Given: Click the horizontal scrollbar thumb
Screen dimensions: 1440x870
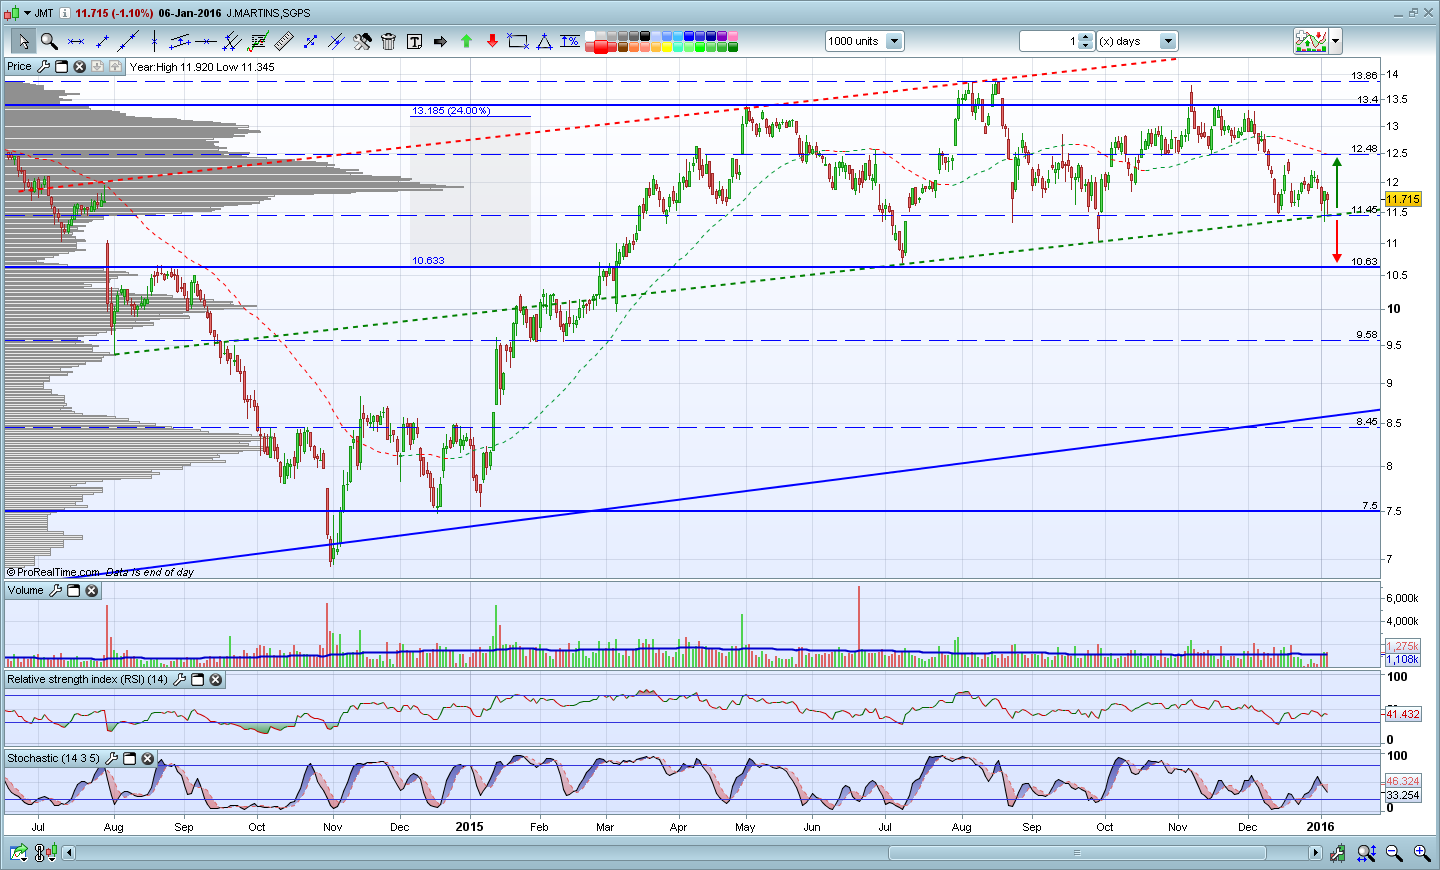Looking at the screenshot, I should [1076, 853].
